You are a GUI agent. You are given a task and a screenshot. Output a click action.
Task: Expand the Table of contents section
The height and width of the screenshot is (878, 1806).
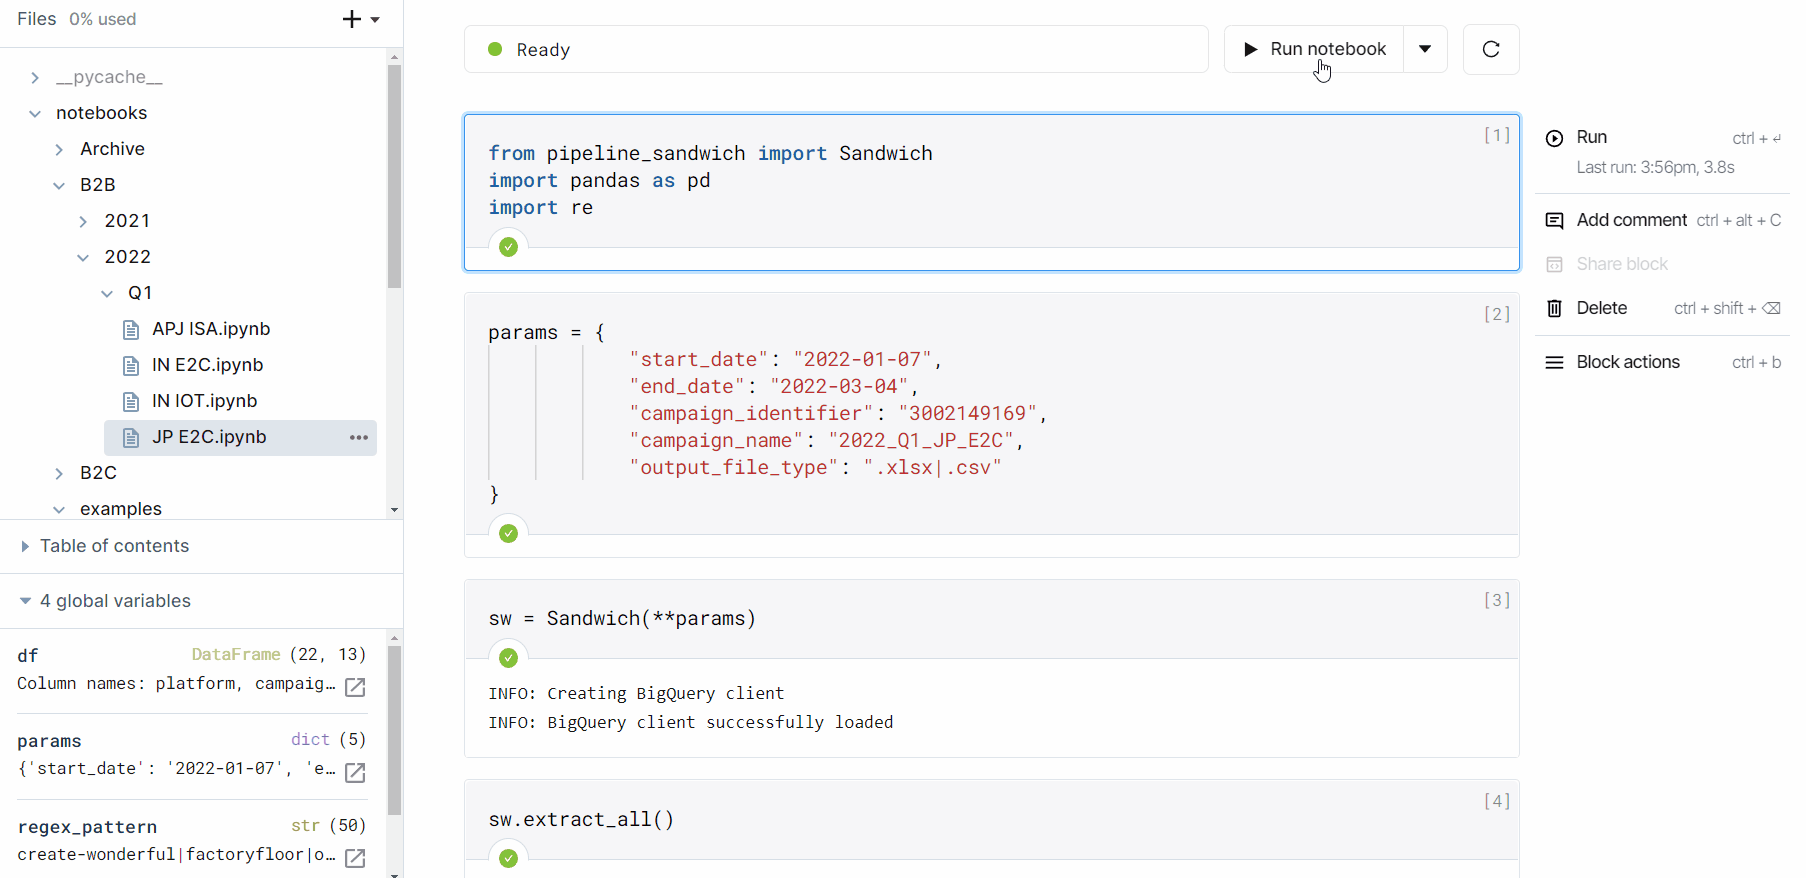(x=26, y=546)
